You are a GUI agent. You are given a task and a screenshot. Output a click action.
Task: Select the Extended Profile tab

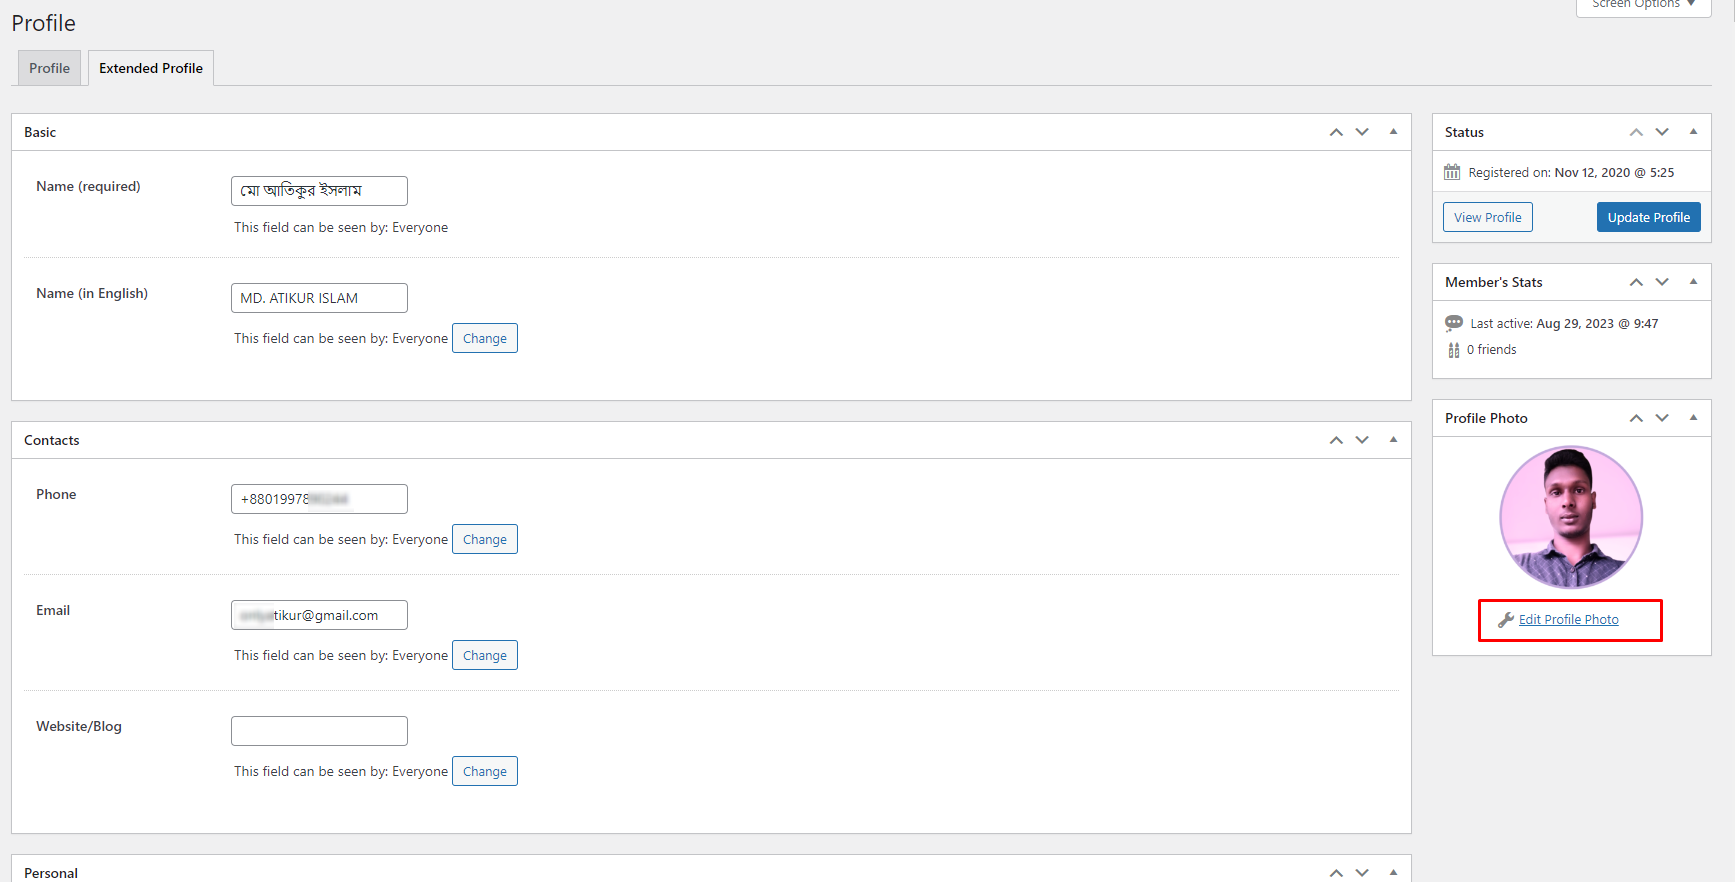pos(151,68)
